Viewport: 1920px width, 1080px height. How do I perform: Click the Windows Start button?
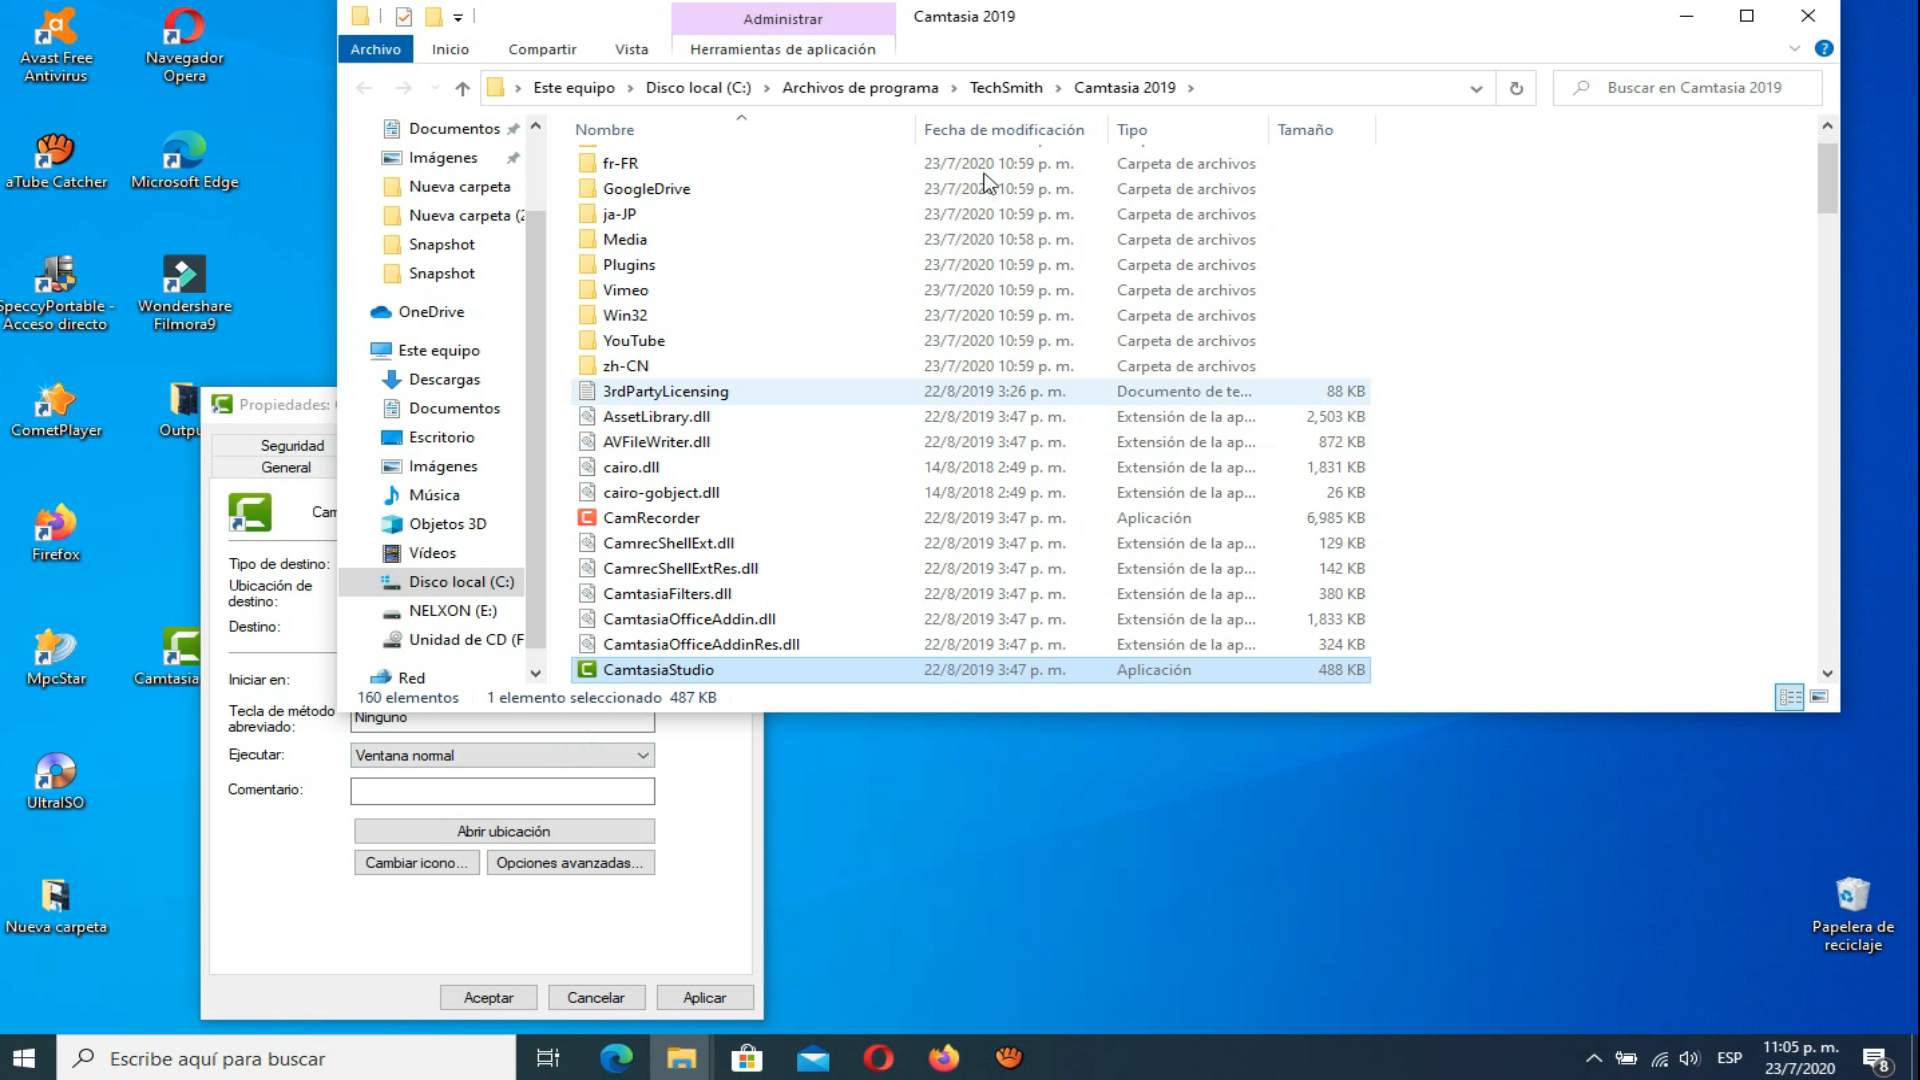[24, 1058]
